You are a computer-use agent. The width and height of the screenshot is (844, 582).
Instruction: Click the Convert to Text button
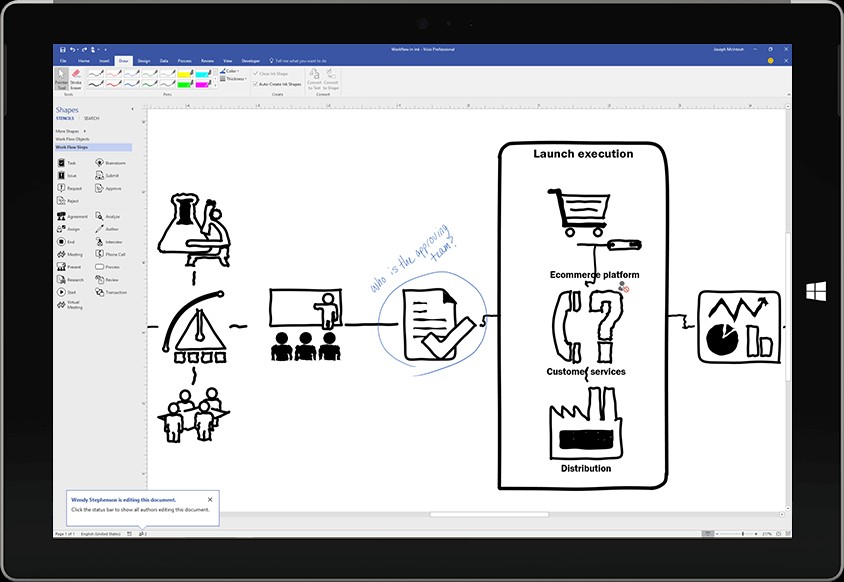pos(314,78)
